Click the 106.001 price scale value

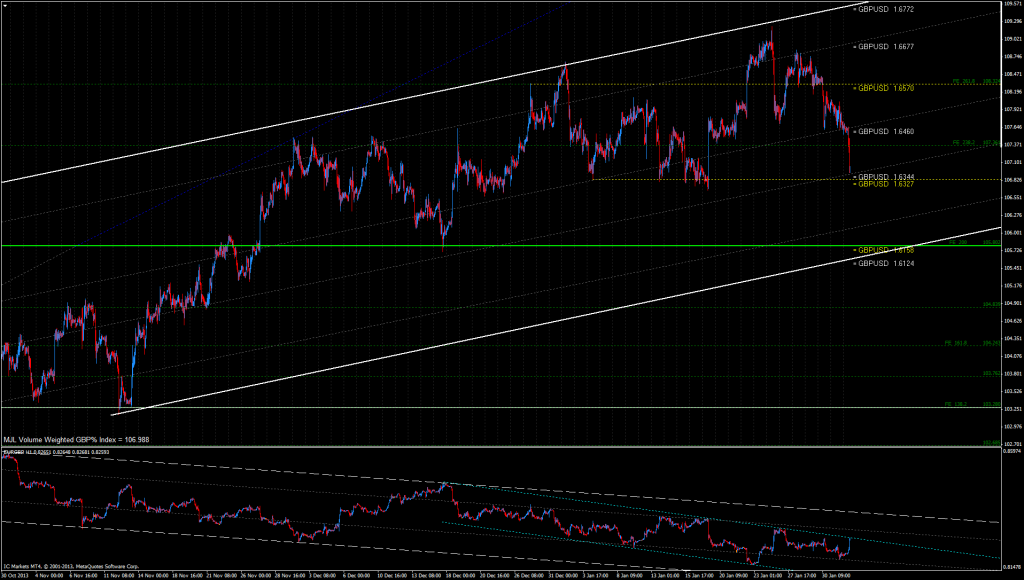[x=1013, y=233]
